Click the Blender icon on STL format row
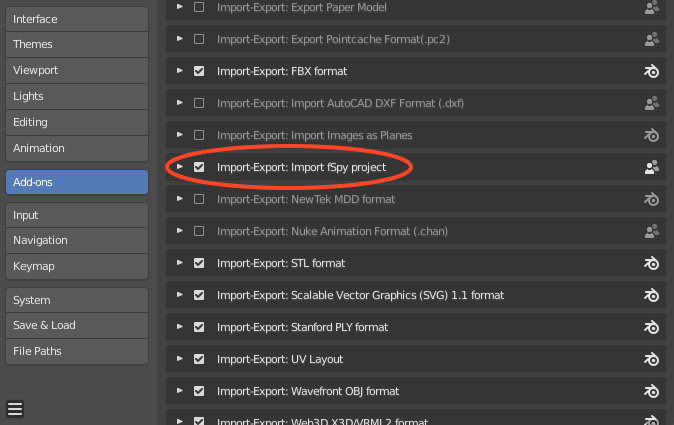 (x=652, y=263)
